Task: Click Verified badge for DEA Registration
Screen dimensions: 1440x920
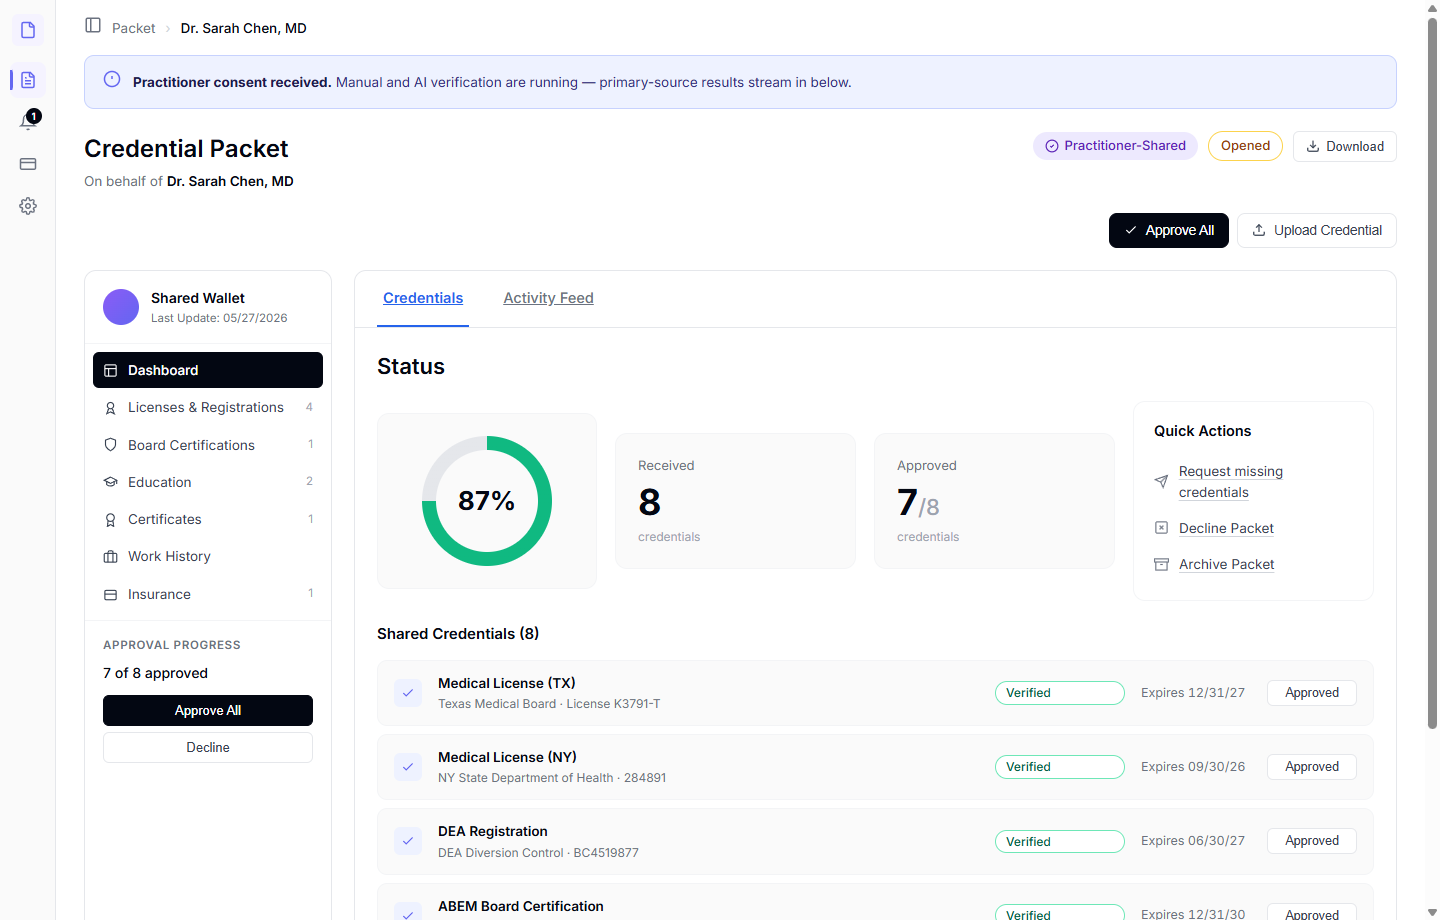Action: click(1059, 842)
